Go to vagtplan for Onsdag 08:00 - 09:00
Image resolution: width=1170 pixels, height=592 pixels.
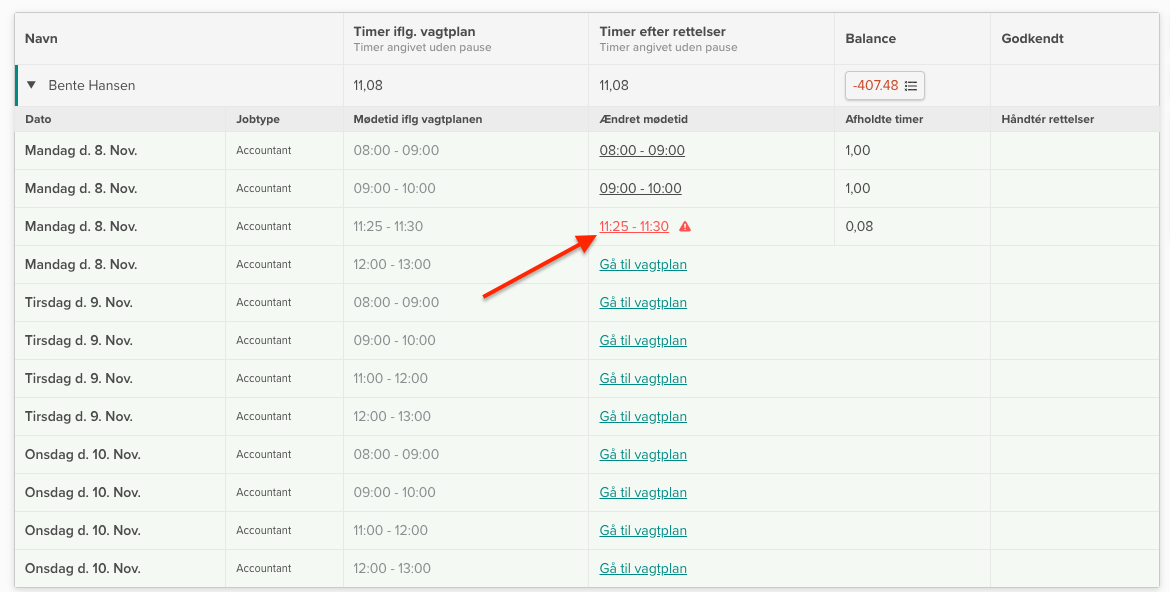click(643, 454)
